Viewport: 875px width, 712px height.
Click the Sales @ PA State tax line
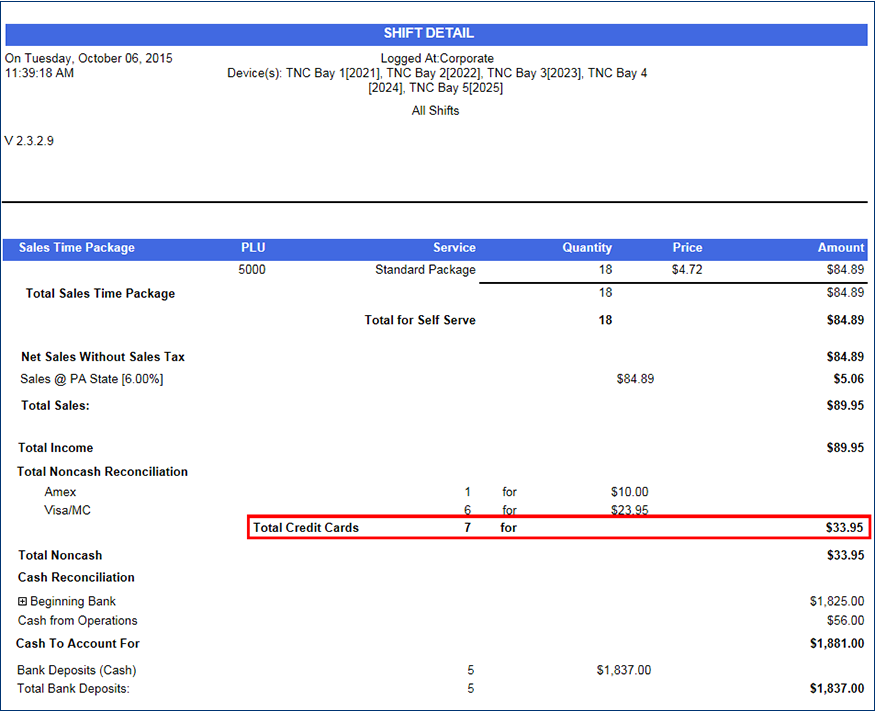point(91,379)
